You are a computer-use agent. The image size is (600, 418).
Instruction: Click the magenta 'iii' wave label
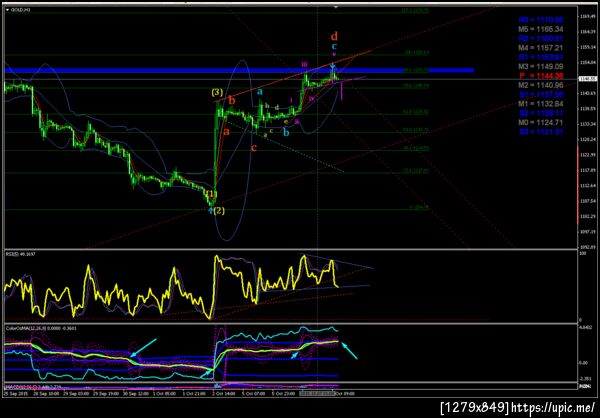pos(304,64)
